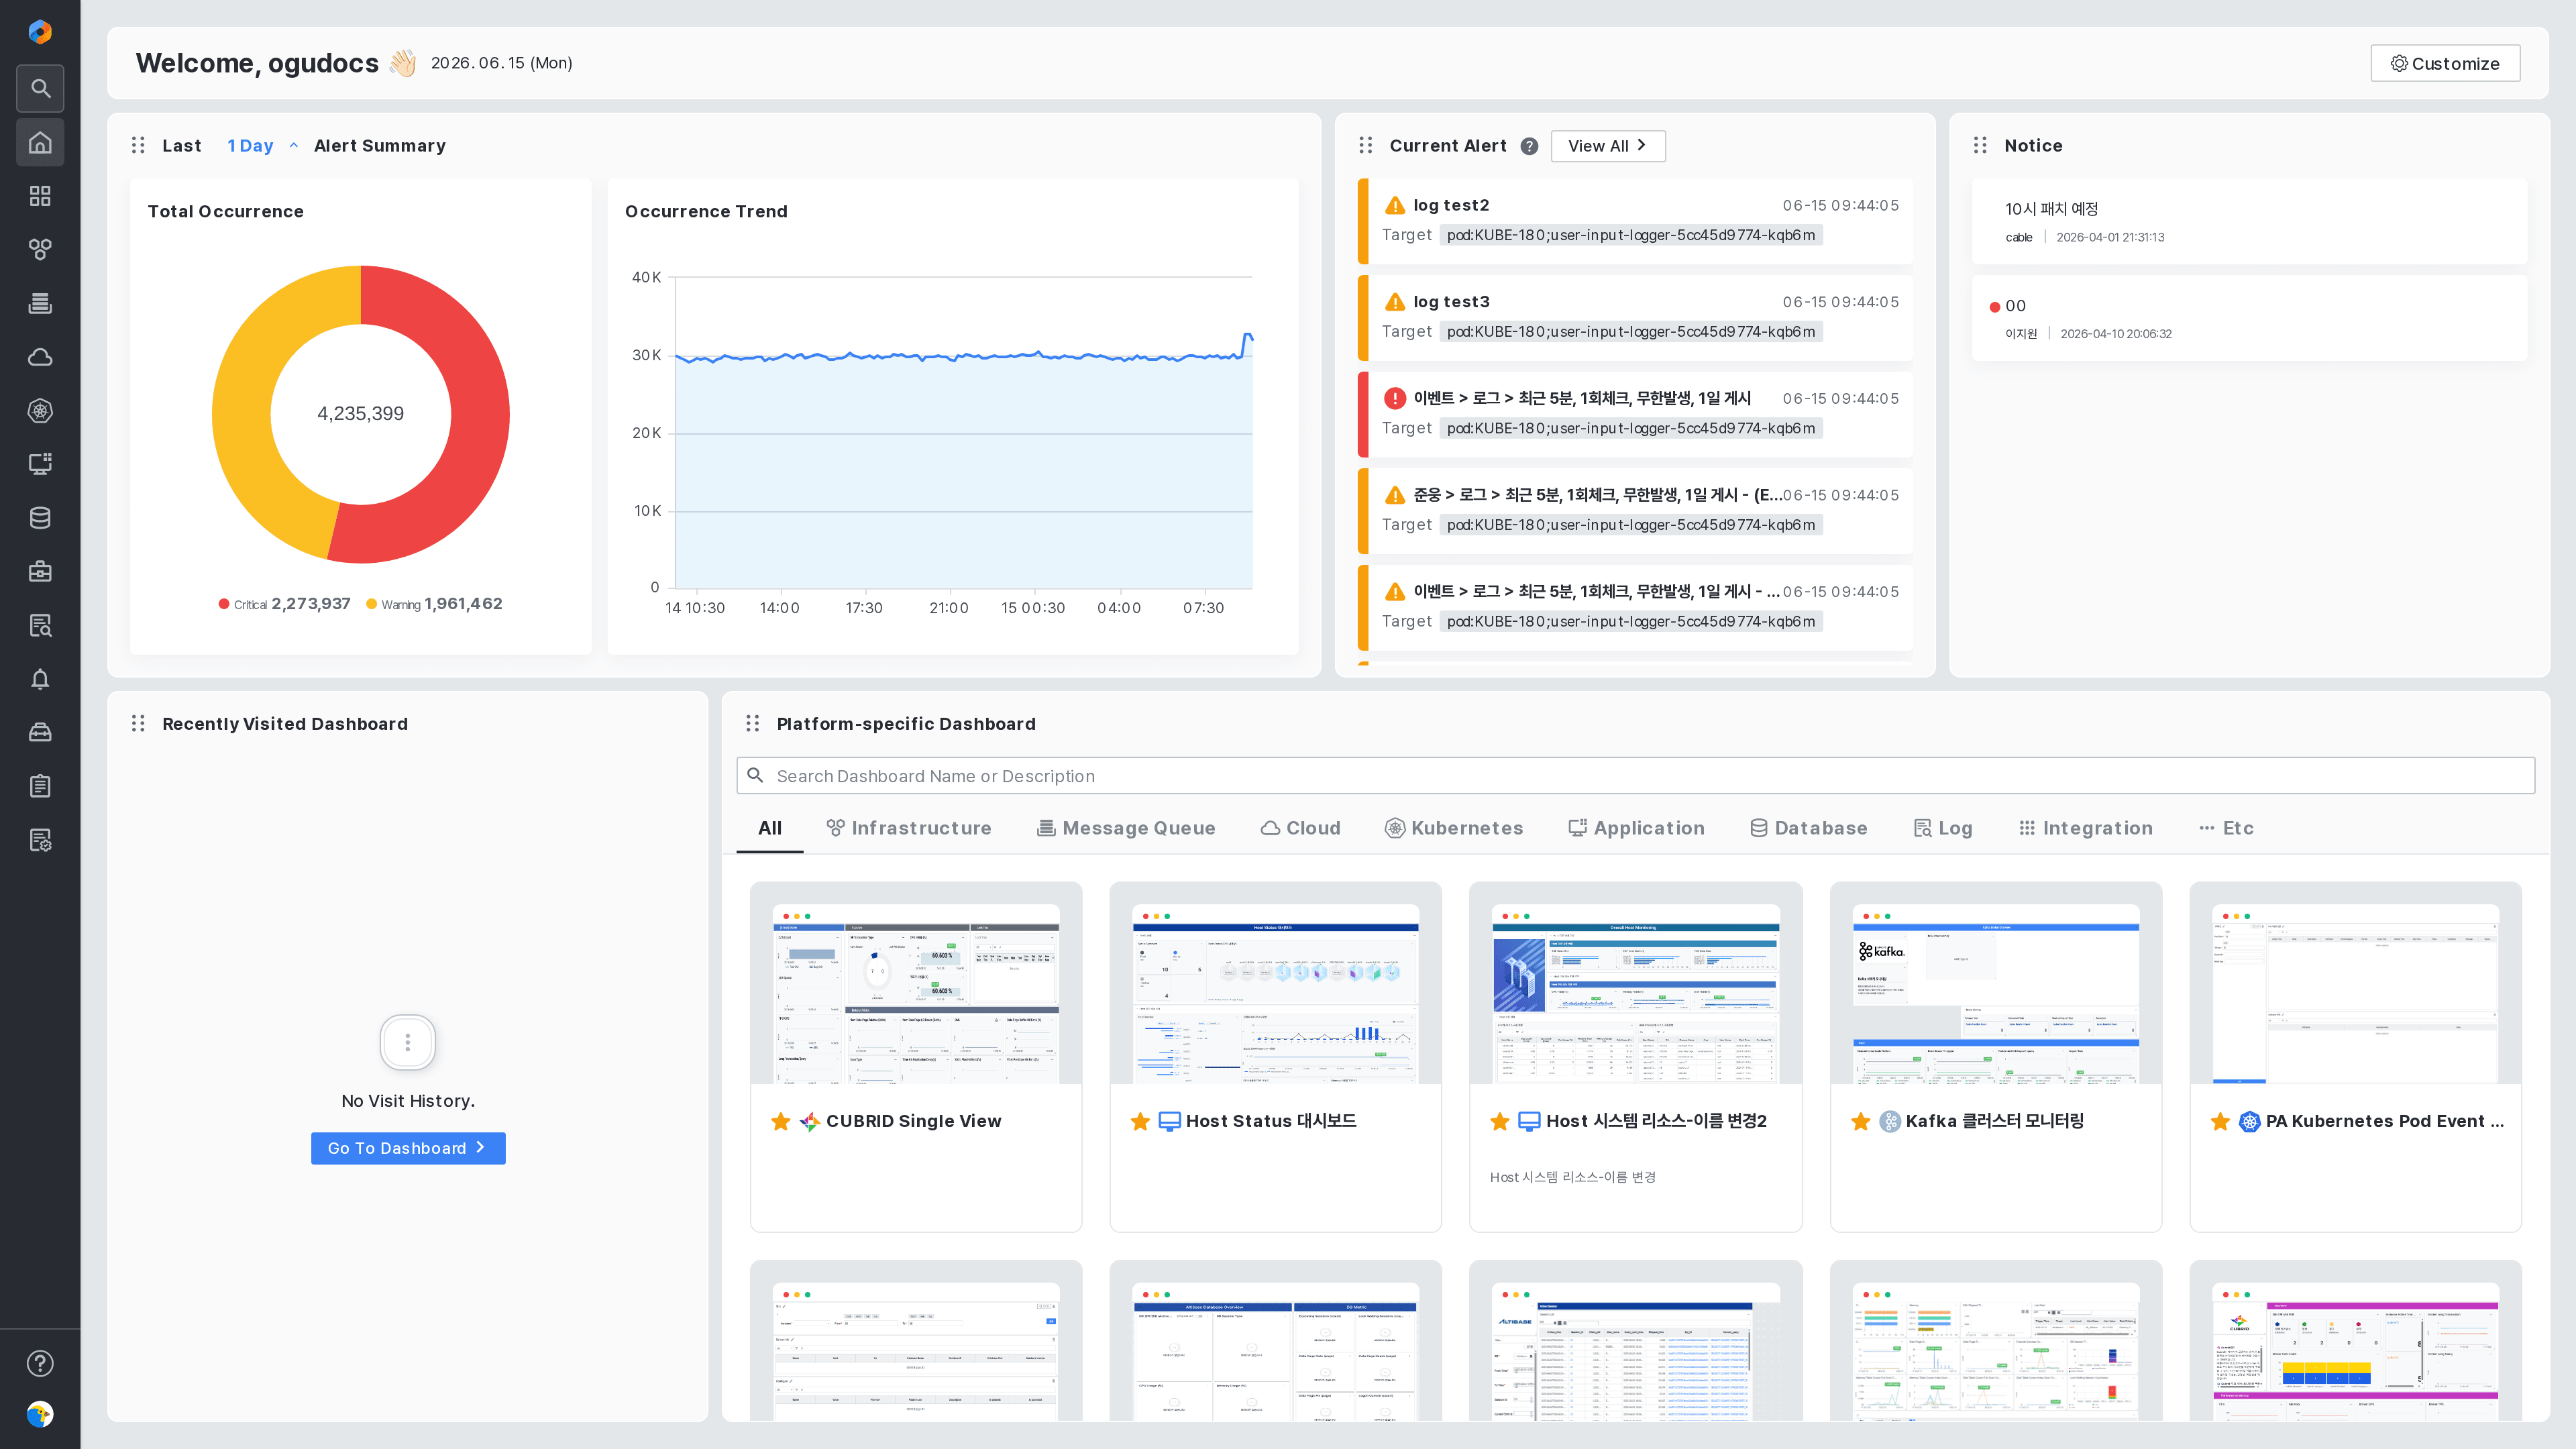2576x1449 pixels.
Task: Click the Search Dashboard Name input field
Action: [x=1635, y=776]
